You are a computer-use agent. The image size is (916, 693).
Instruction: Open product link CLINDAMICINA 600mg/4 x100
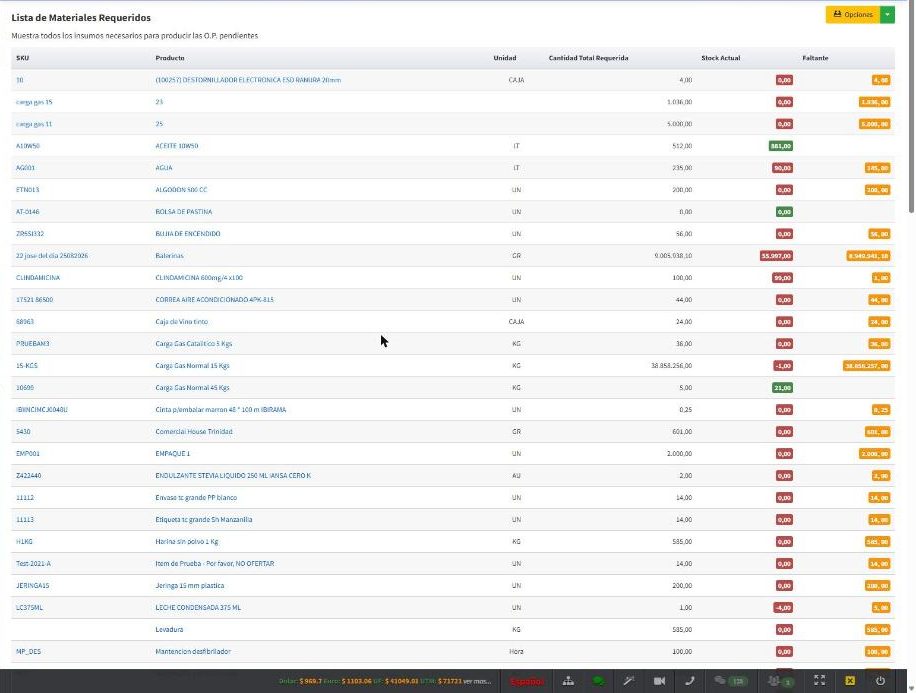tap(199, 278)
